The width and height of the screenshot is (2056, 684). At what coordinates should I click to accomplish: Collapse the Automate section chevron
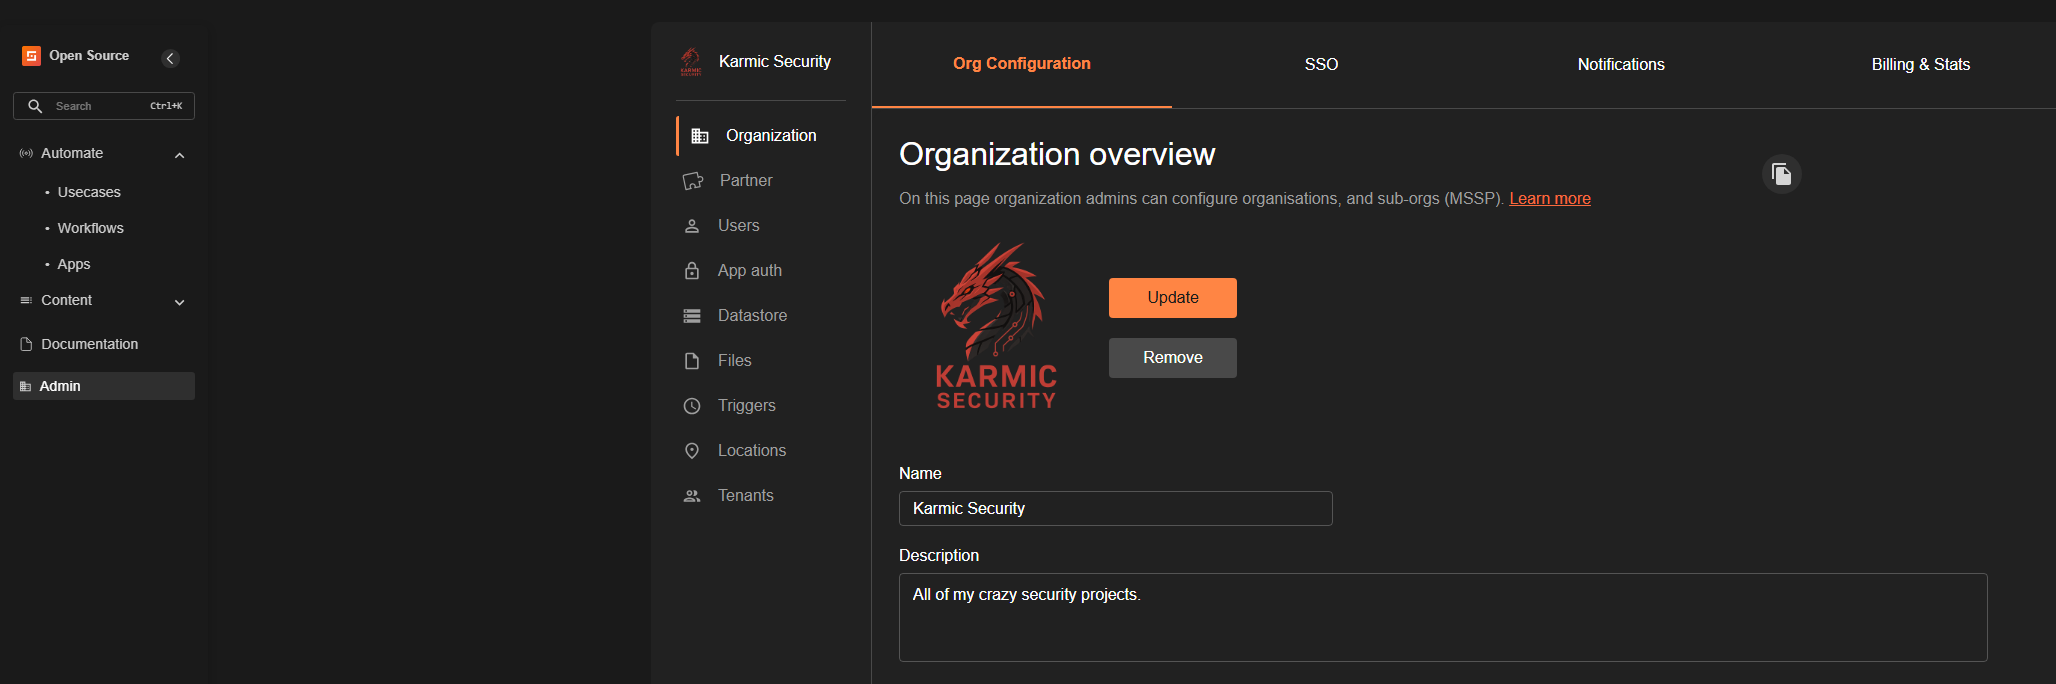(180, 155)
